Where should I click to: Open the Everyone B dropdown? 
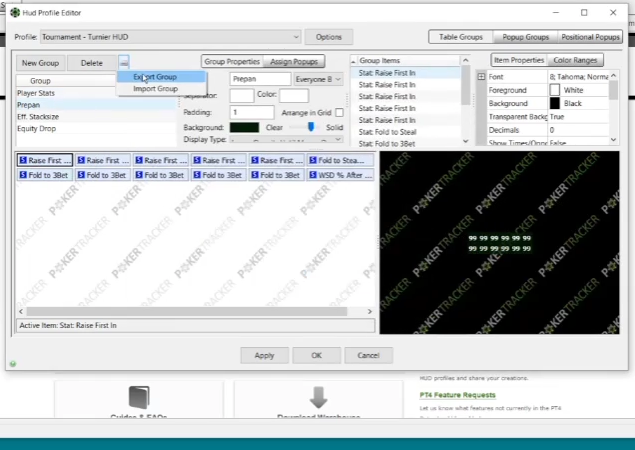click(x=318, y=79)
